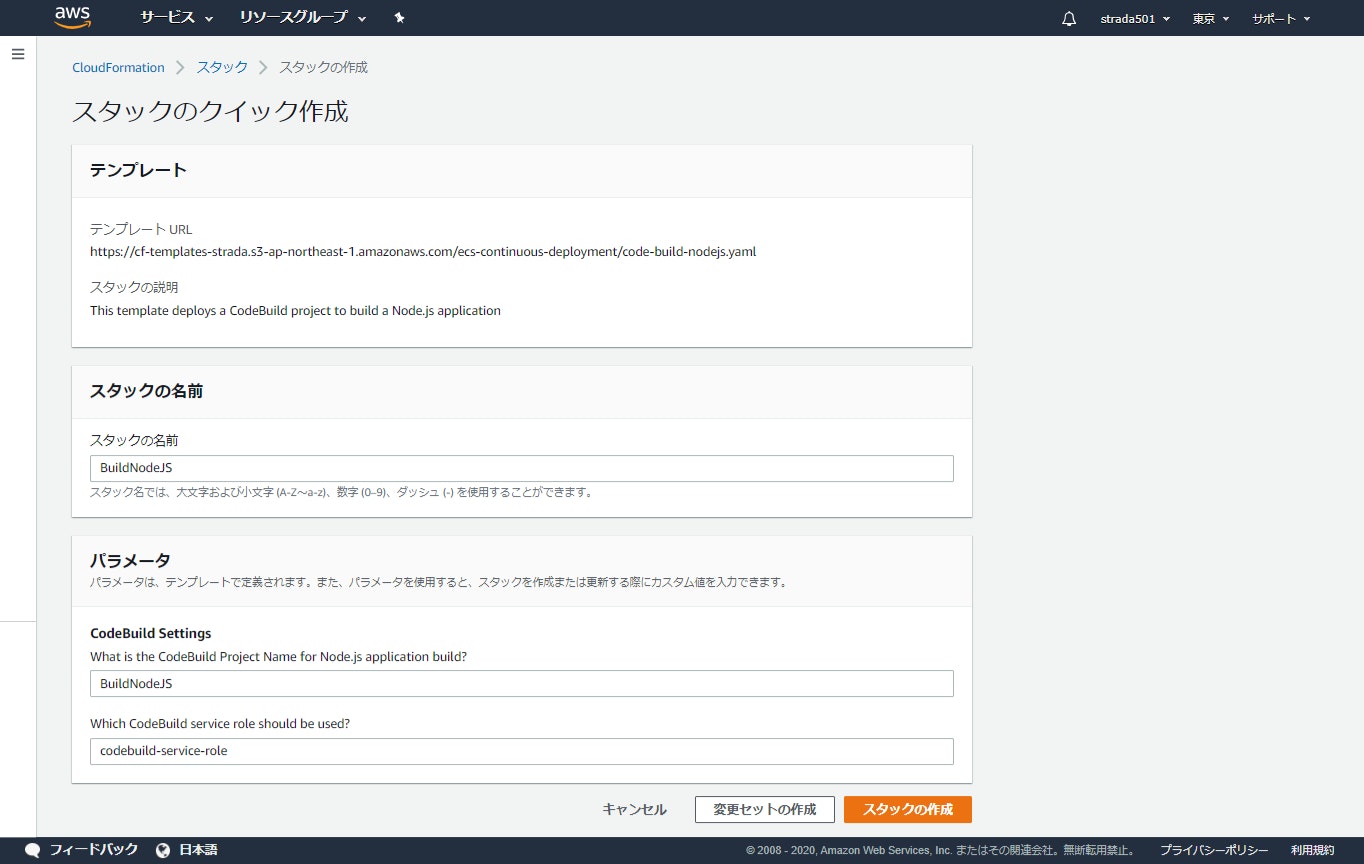
Task: Click the CodeBuild service role input field
Action: coord(522,751)
